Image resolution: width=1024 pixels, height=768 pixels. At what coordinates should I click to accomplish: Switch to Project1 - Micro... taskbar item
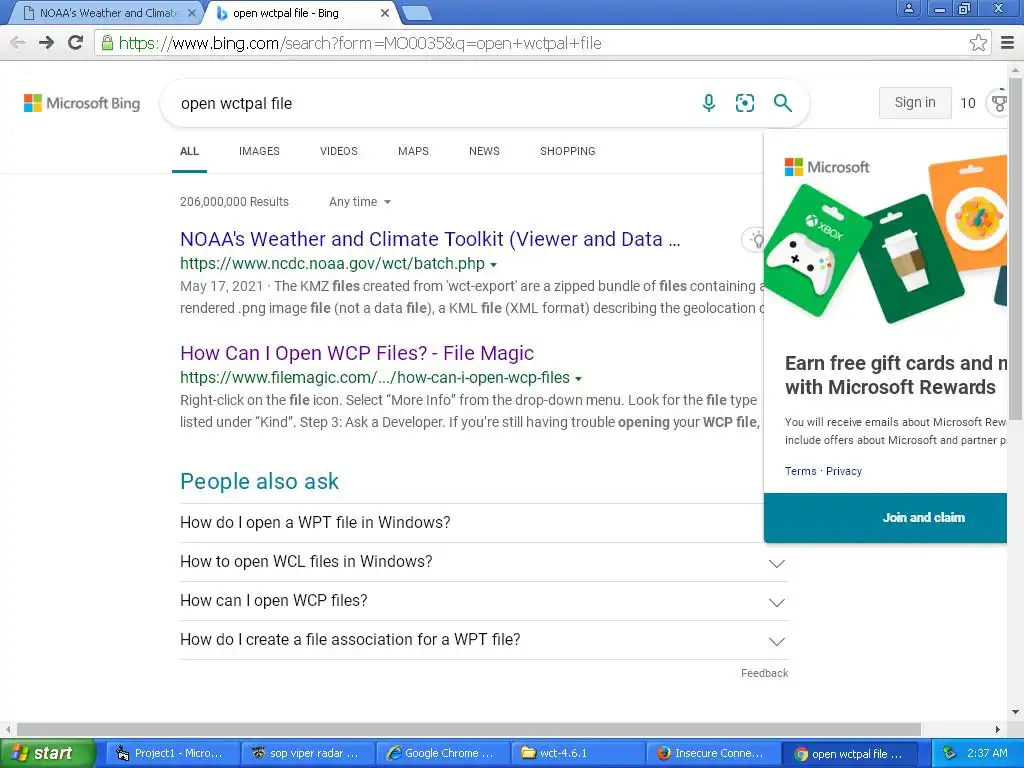171,753
